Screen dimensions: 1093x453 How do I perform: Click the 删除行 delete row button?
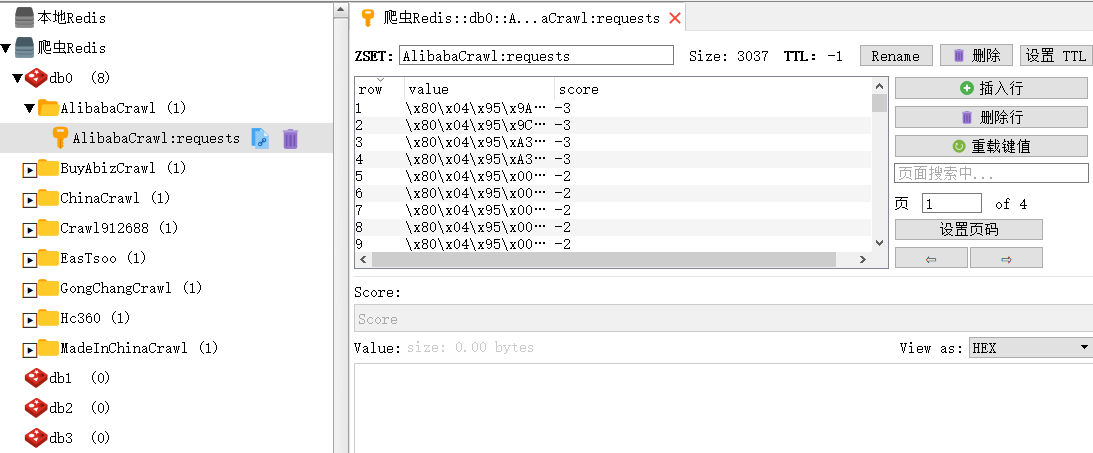pos(991,117)
